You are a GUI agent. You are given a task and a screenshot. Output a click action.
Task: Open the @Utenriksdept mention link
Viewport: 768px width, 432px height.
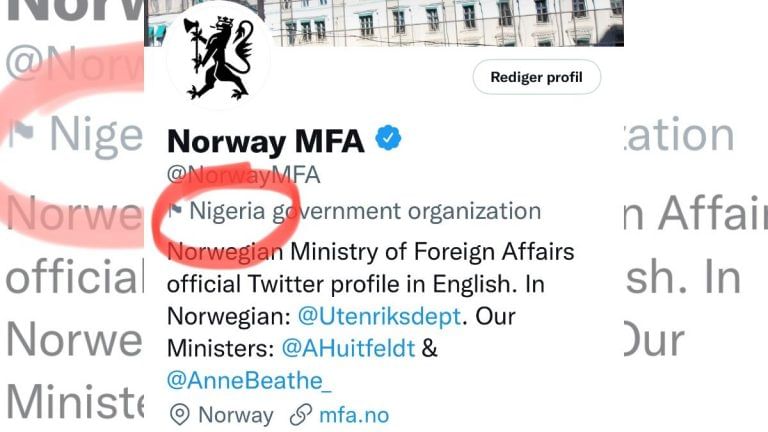[379, 316]
